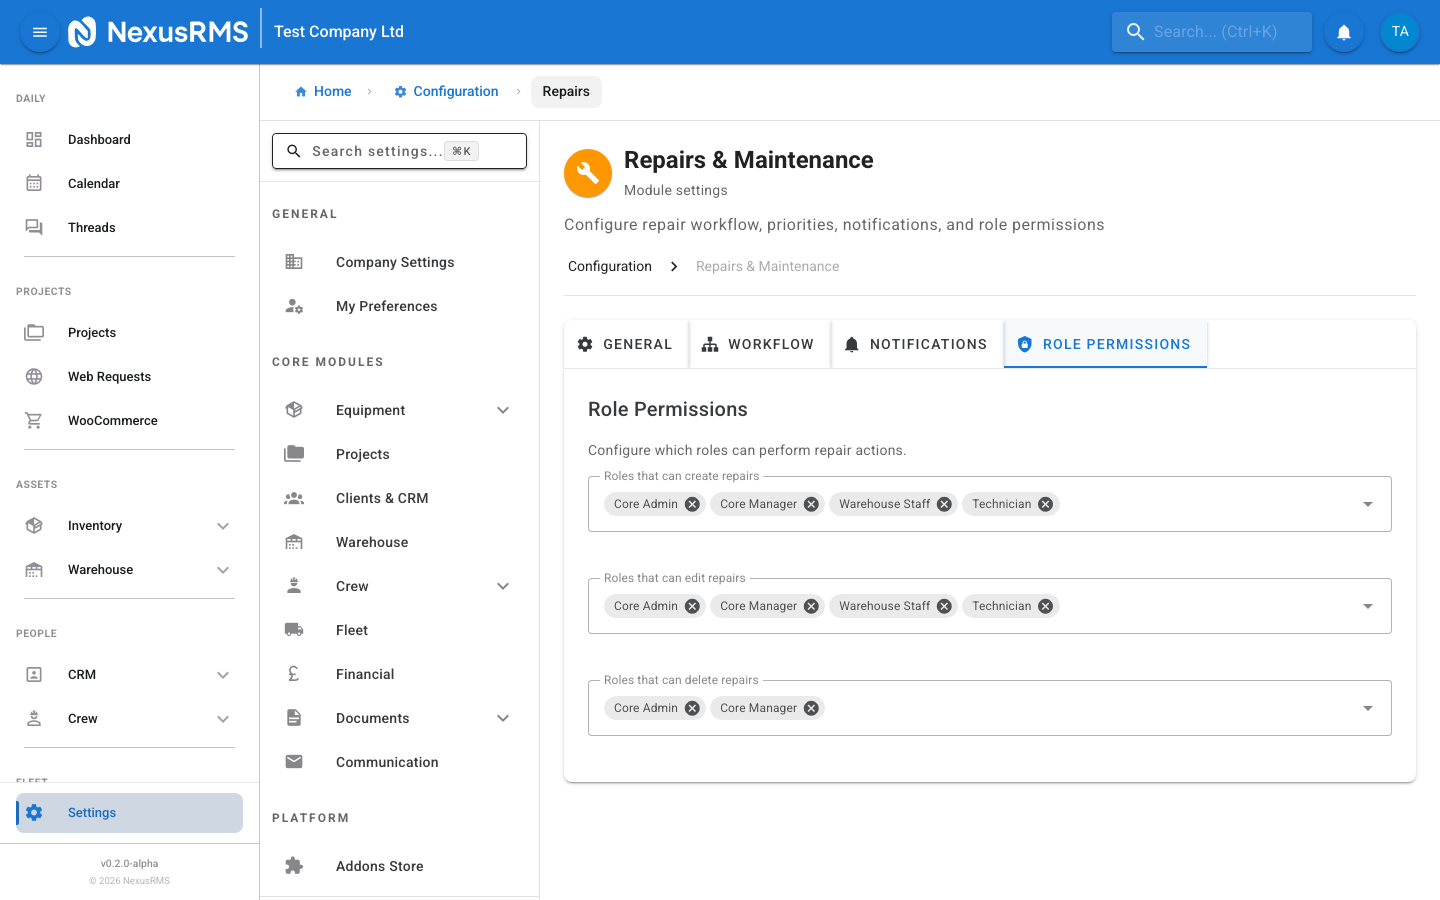The height and width of the screenshot is (900, 1440).
Task: Open the Notifications tab
Action: click(x=916, y=343)
